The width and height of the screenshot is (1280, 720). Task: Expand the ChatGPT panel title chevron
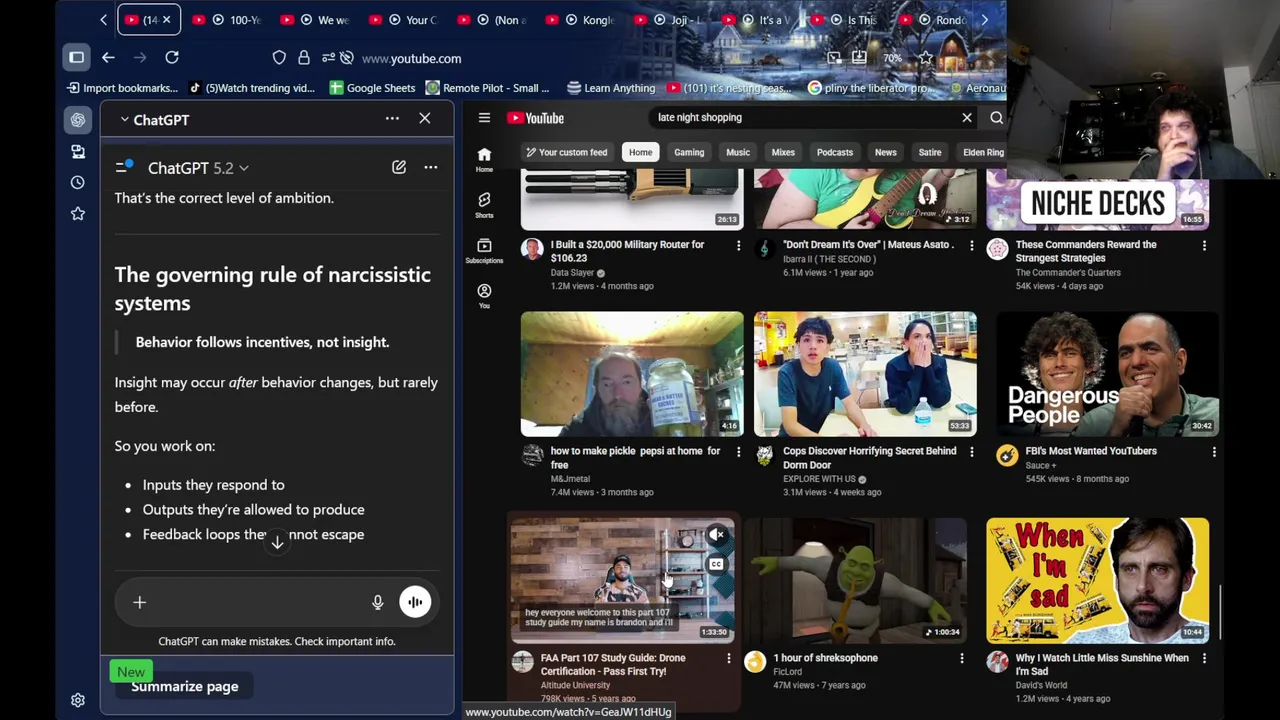tap(124, 120)
